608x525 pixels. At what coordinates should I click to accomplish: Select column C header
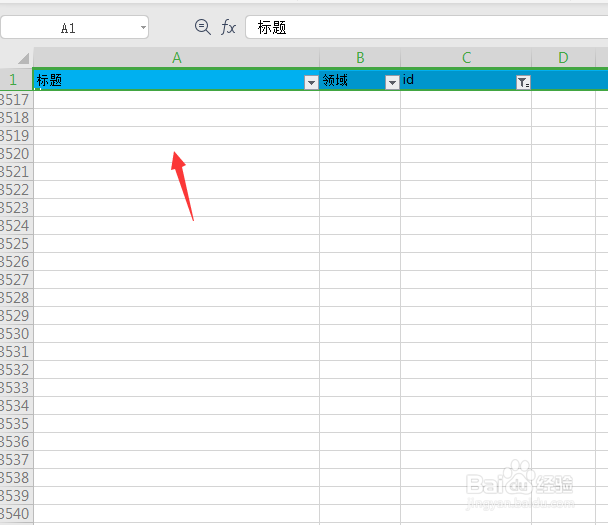pyautogui.click(x=466, y=58)
